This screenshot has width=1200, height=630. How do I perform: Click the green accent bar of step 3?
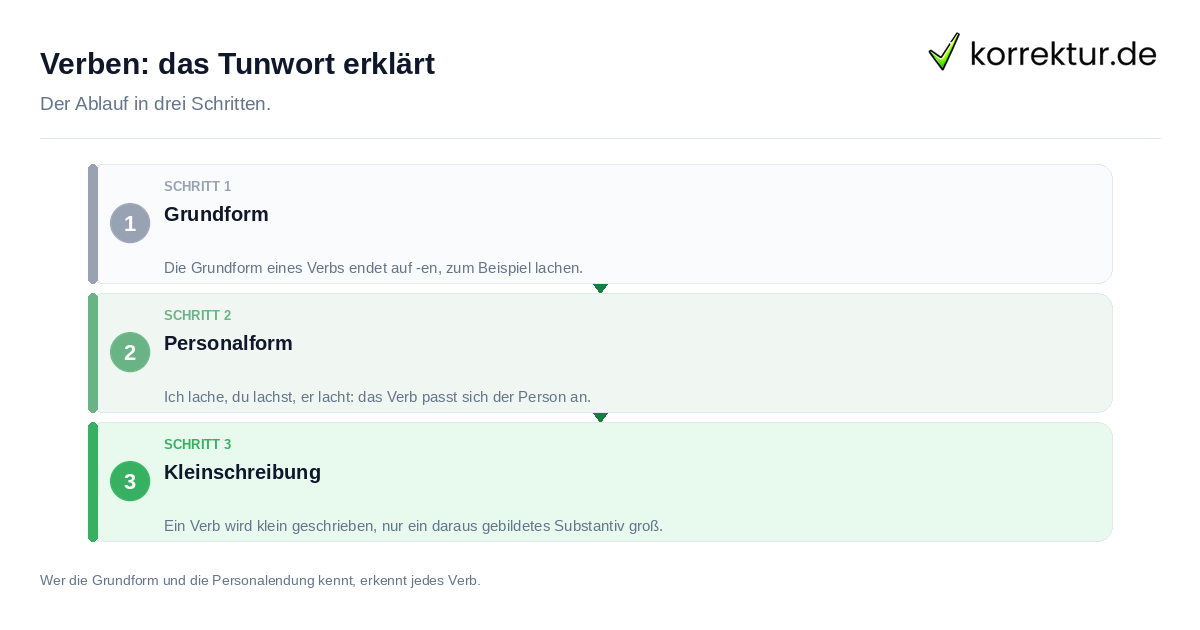coord(93,482)
